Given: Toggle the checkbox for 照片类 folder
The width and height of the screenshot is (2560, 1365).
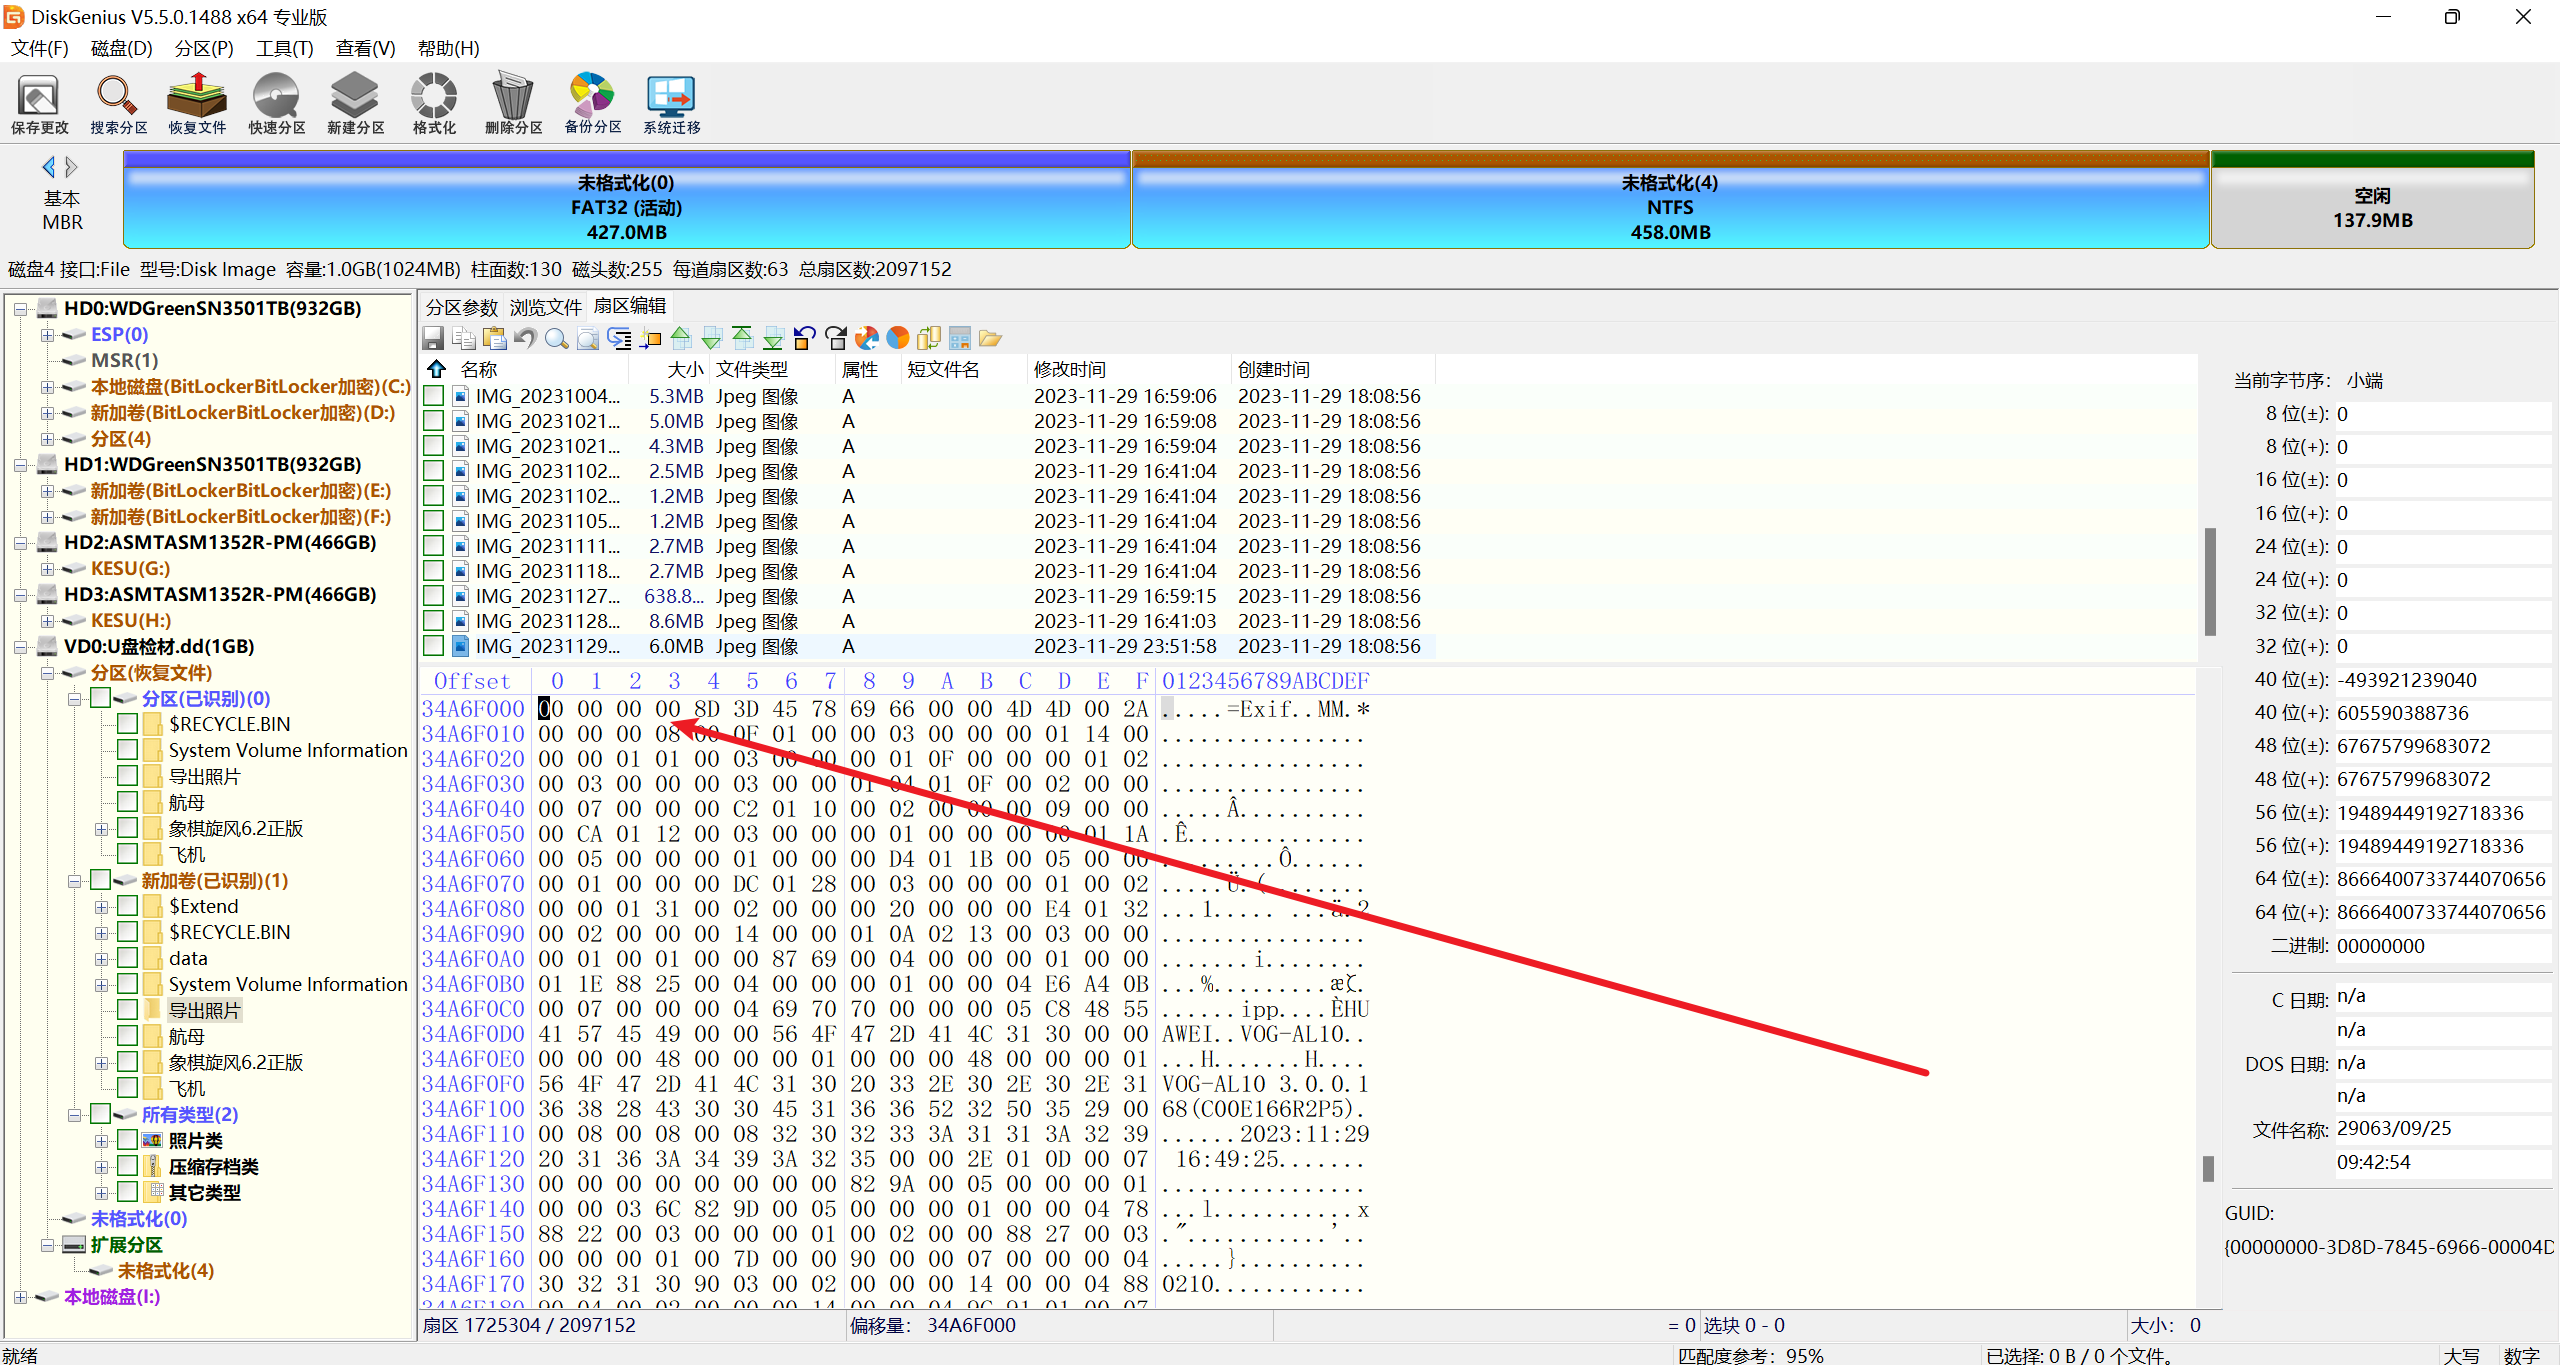Looking at the screenshot, I should point(128,1140).
